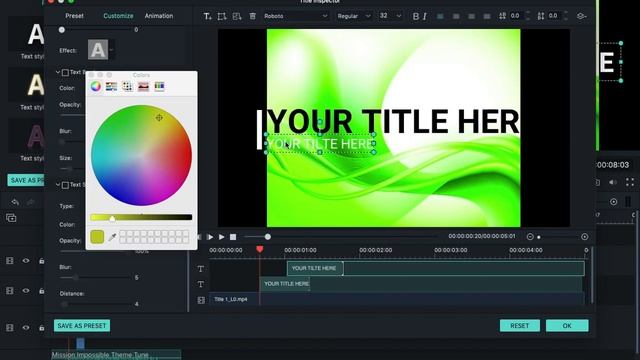640x360 pixels.
Task: Open the font size 32 dropdown
Action: pyautogui.click(x=390, y=16)
